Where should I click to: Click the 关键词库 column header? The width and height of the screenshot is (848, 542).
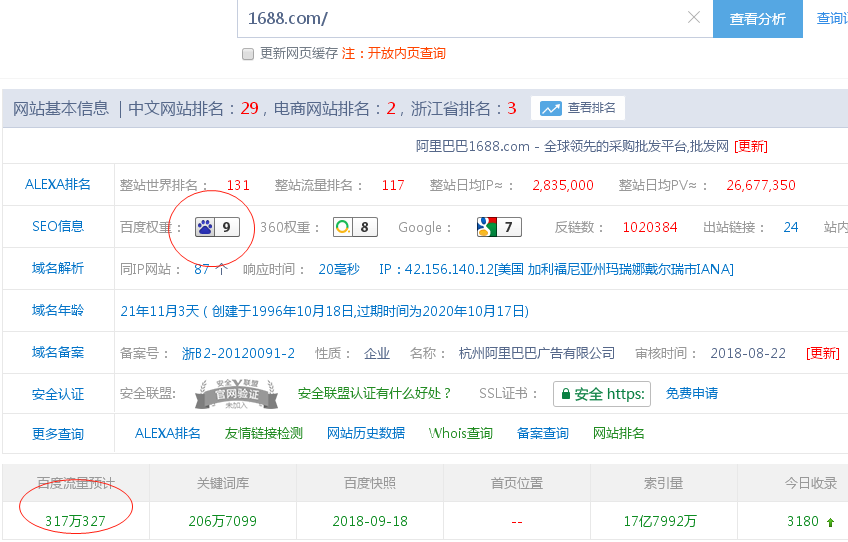pos(223,483)
